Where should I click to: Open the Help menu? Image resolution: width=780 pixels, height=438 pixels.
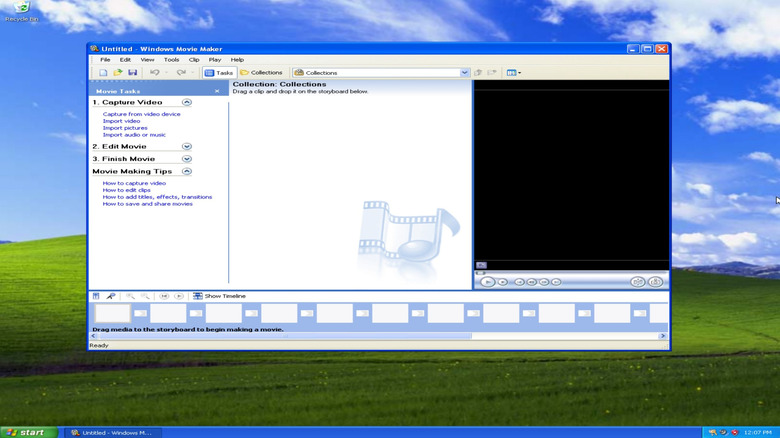237,60
